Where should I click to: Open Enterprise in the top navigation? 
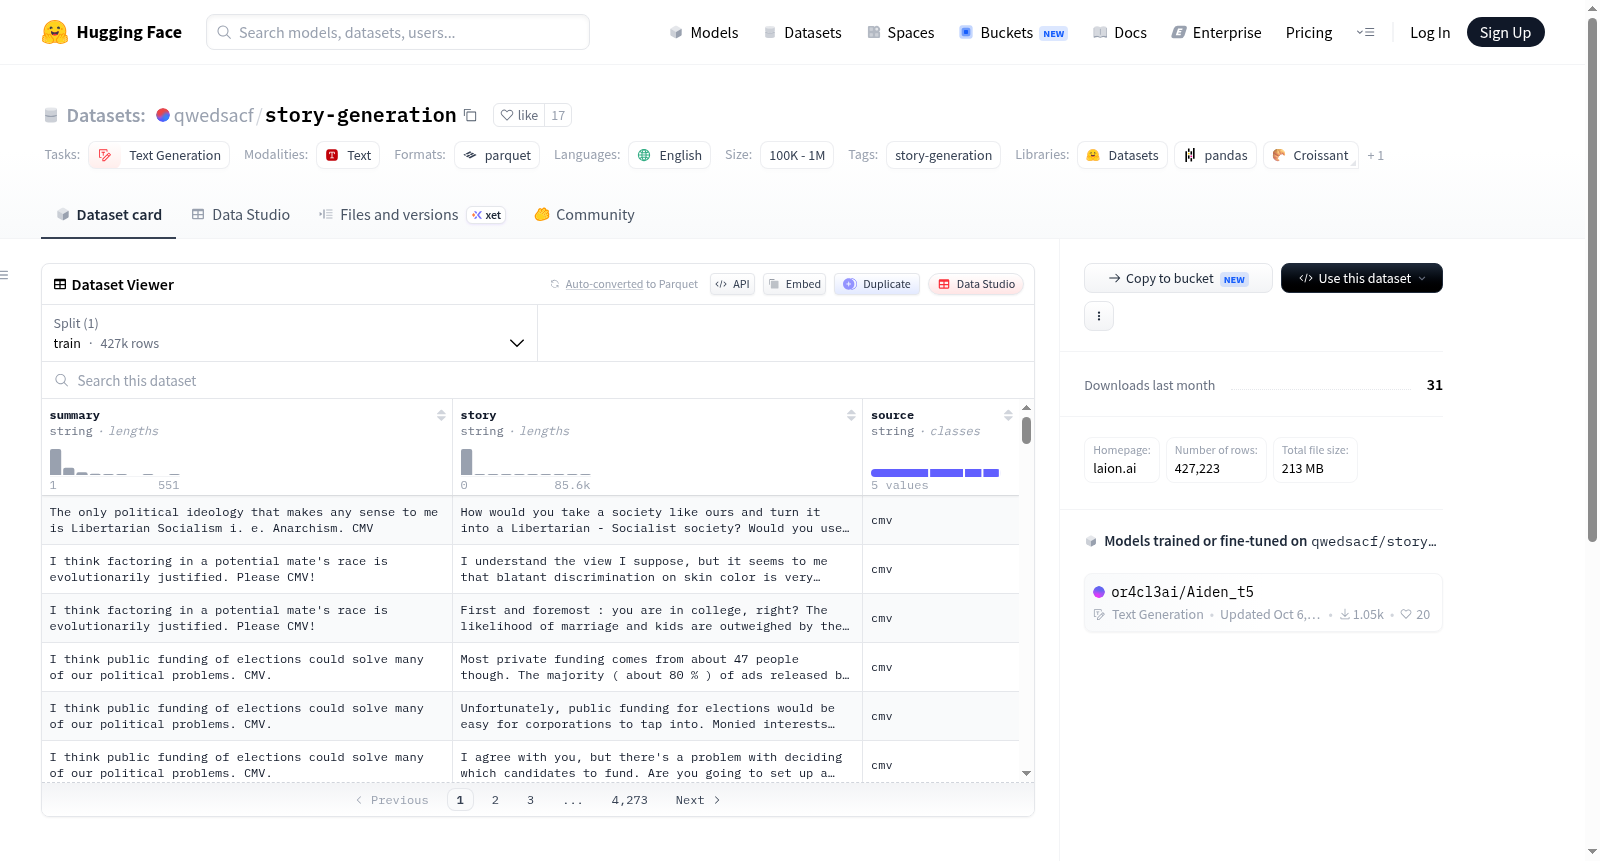point(1216,32)
